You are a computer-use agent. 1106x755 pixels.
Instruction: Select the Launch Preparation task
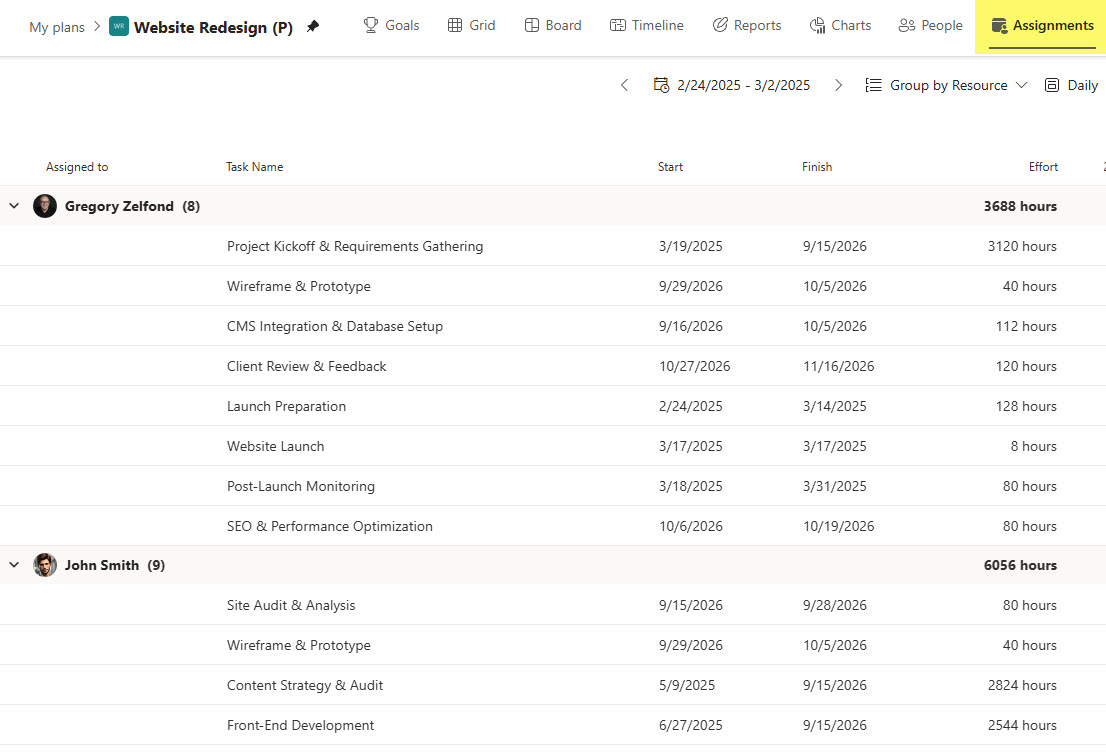[x=286, y=406]
